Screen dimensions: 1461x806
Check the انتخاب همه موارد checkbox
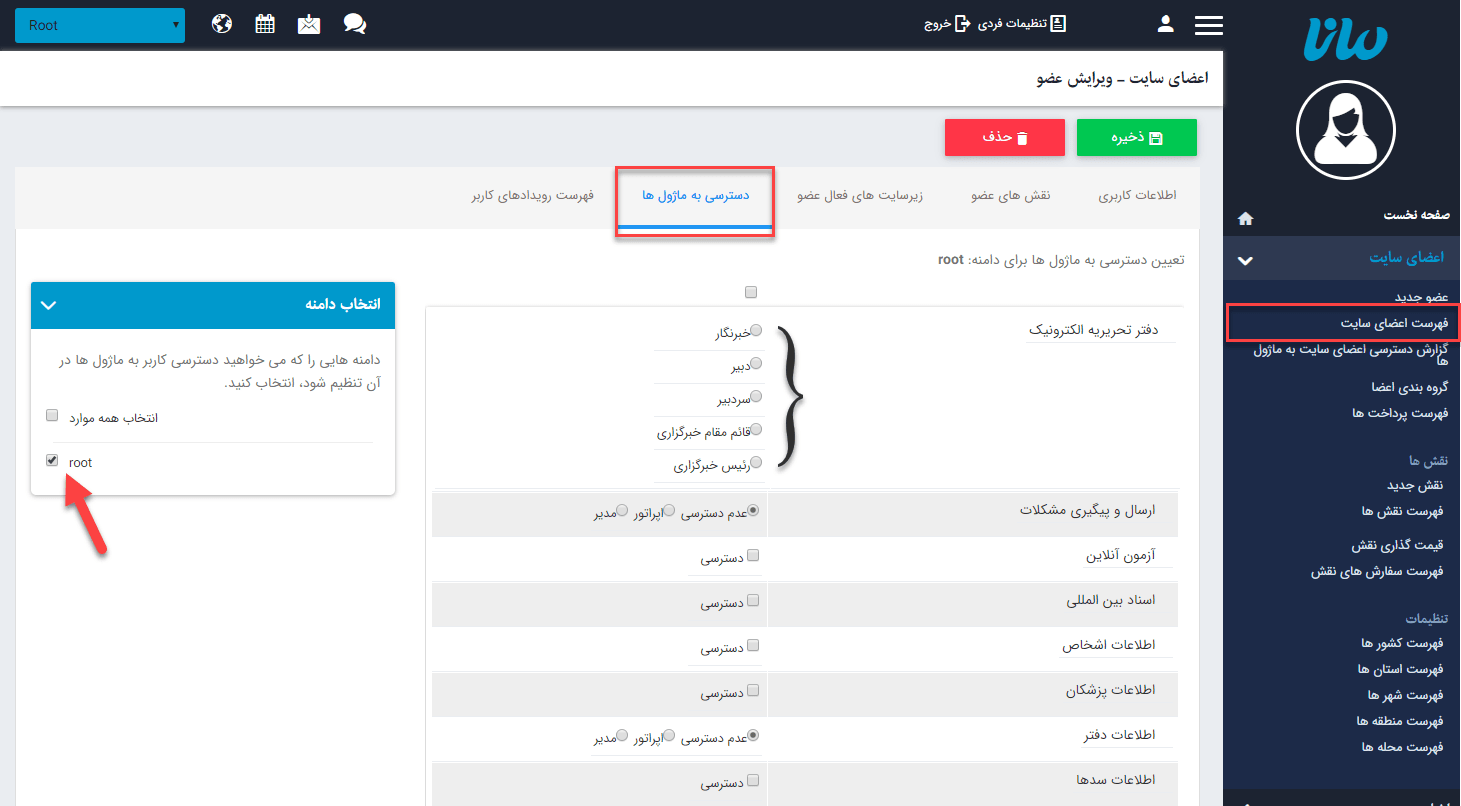tap(51, 414)
